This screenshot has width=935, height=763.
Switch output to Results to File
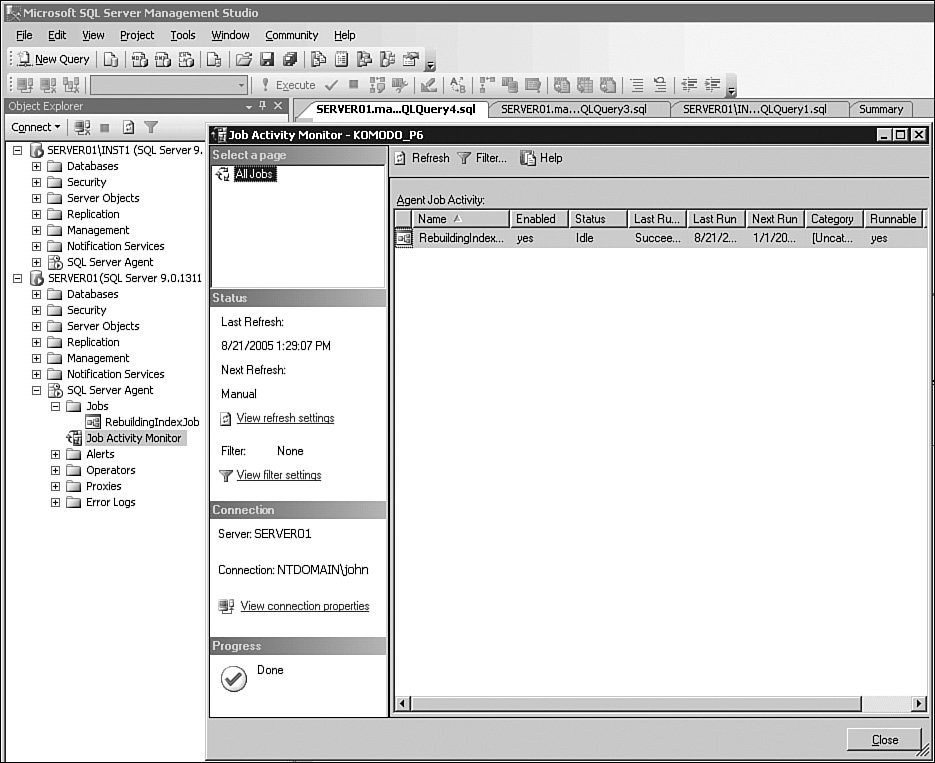607,85
